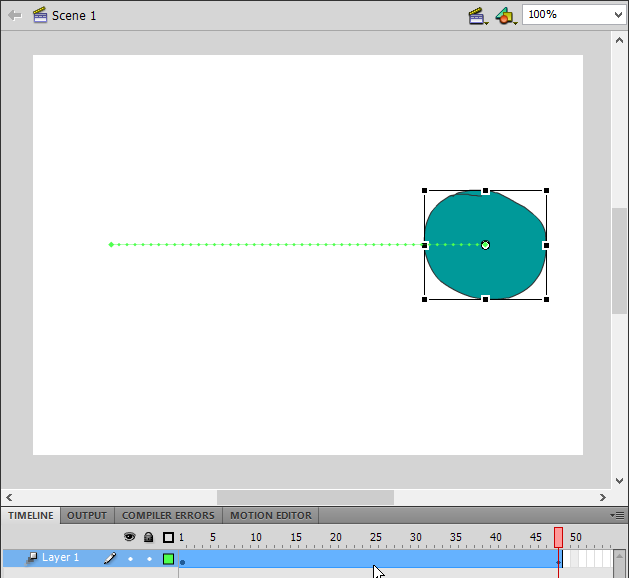Image resolution: width=629 pixels, height=578 pixels.
Task: Click the Scene 1 label
Action: 74,16
